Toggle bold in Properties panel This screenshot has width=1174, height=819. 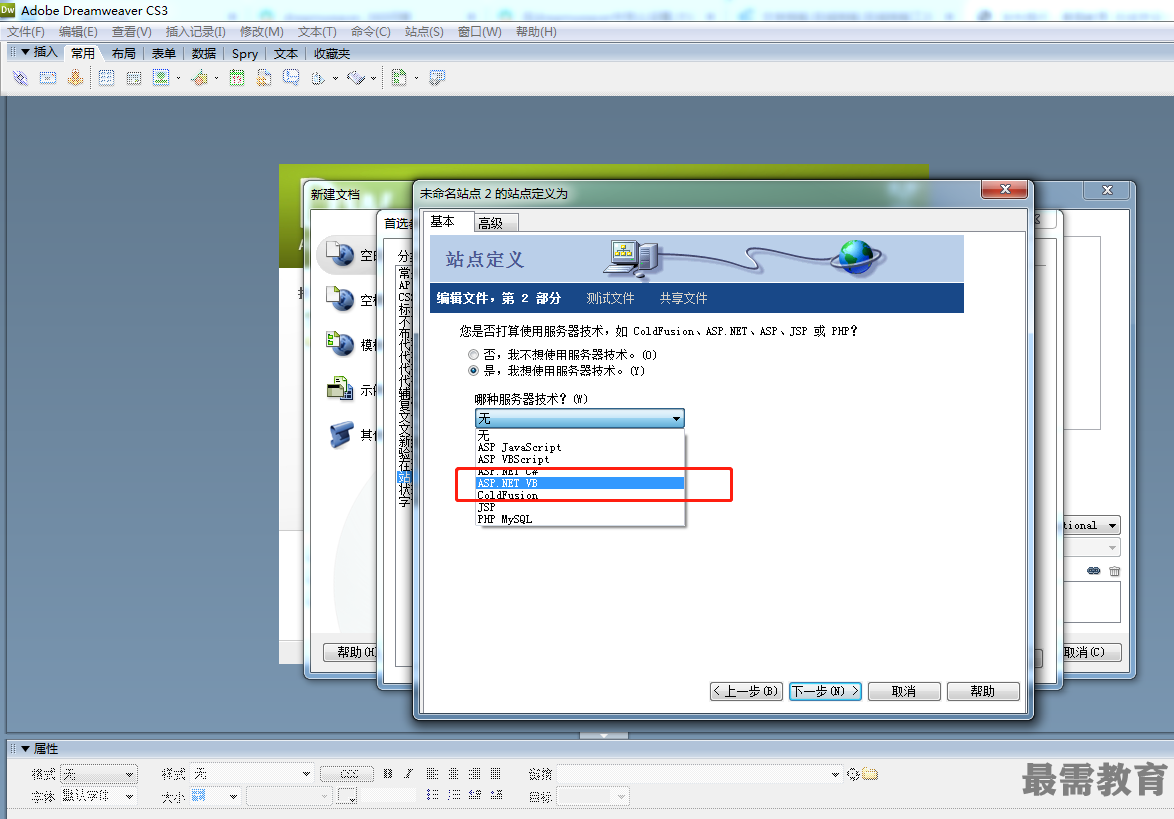387,773
